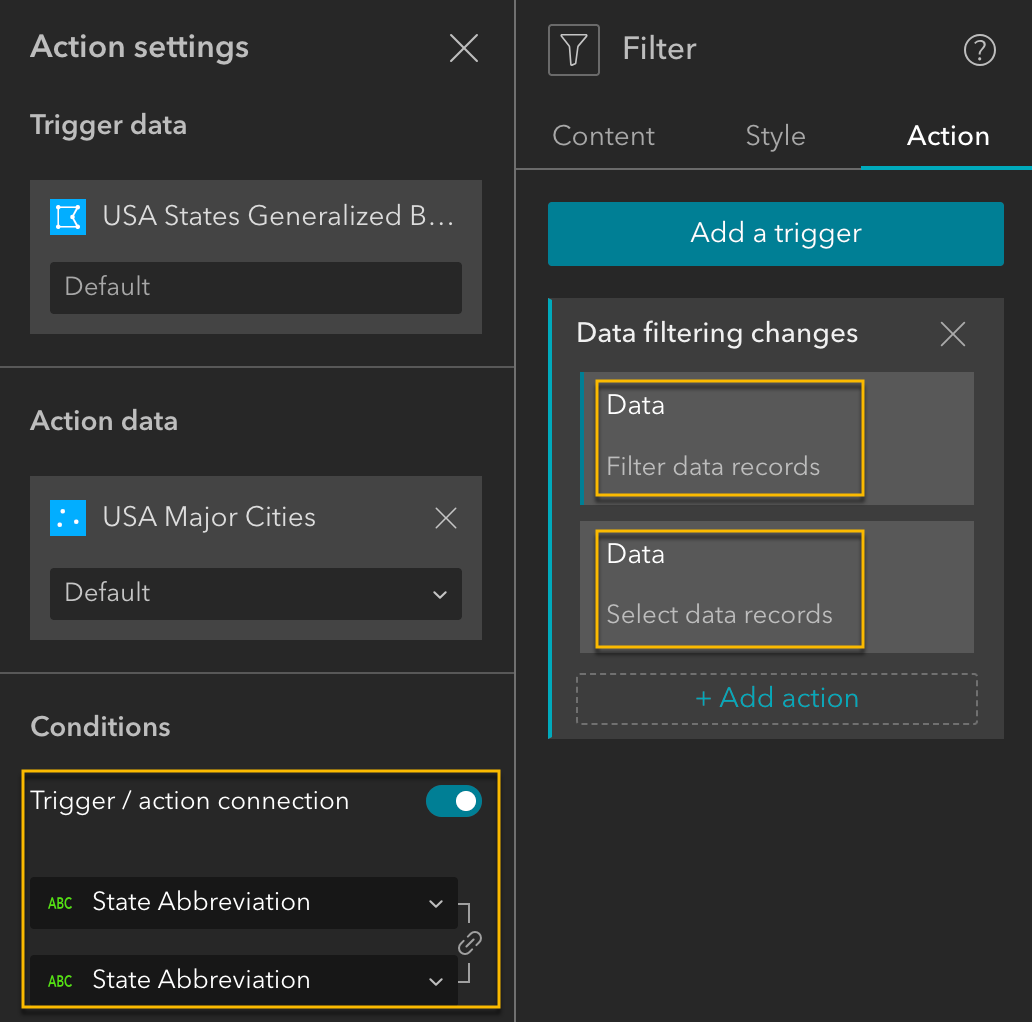Screen dimensions: 1032x1022
Task: Close the Action settings panel
Action: point(464,48)
